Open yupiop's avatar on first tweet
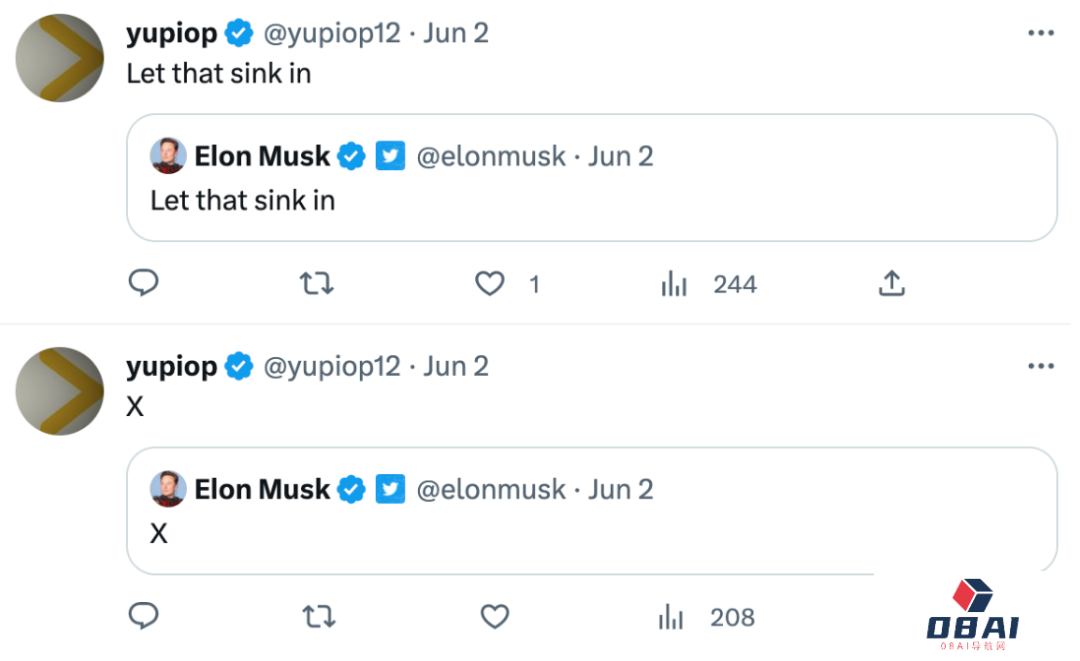 pos(60,58)
